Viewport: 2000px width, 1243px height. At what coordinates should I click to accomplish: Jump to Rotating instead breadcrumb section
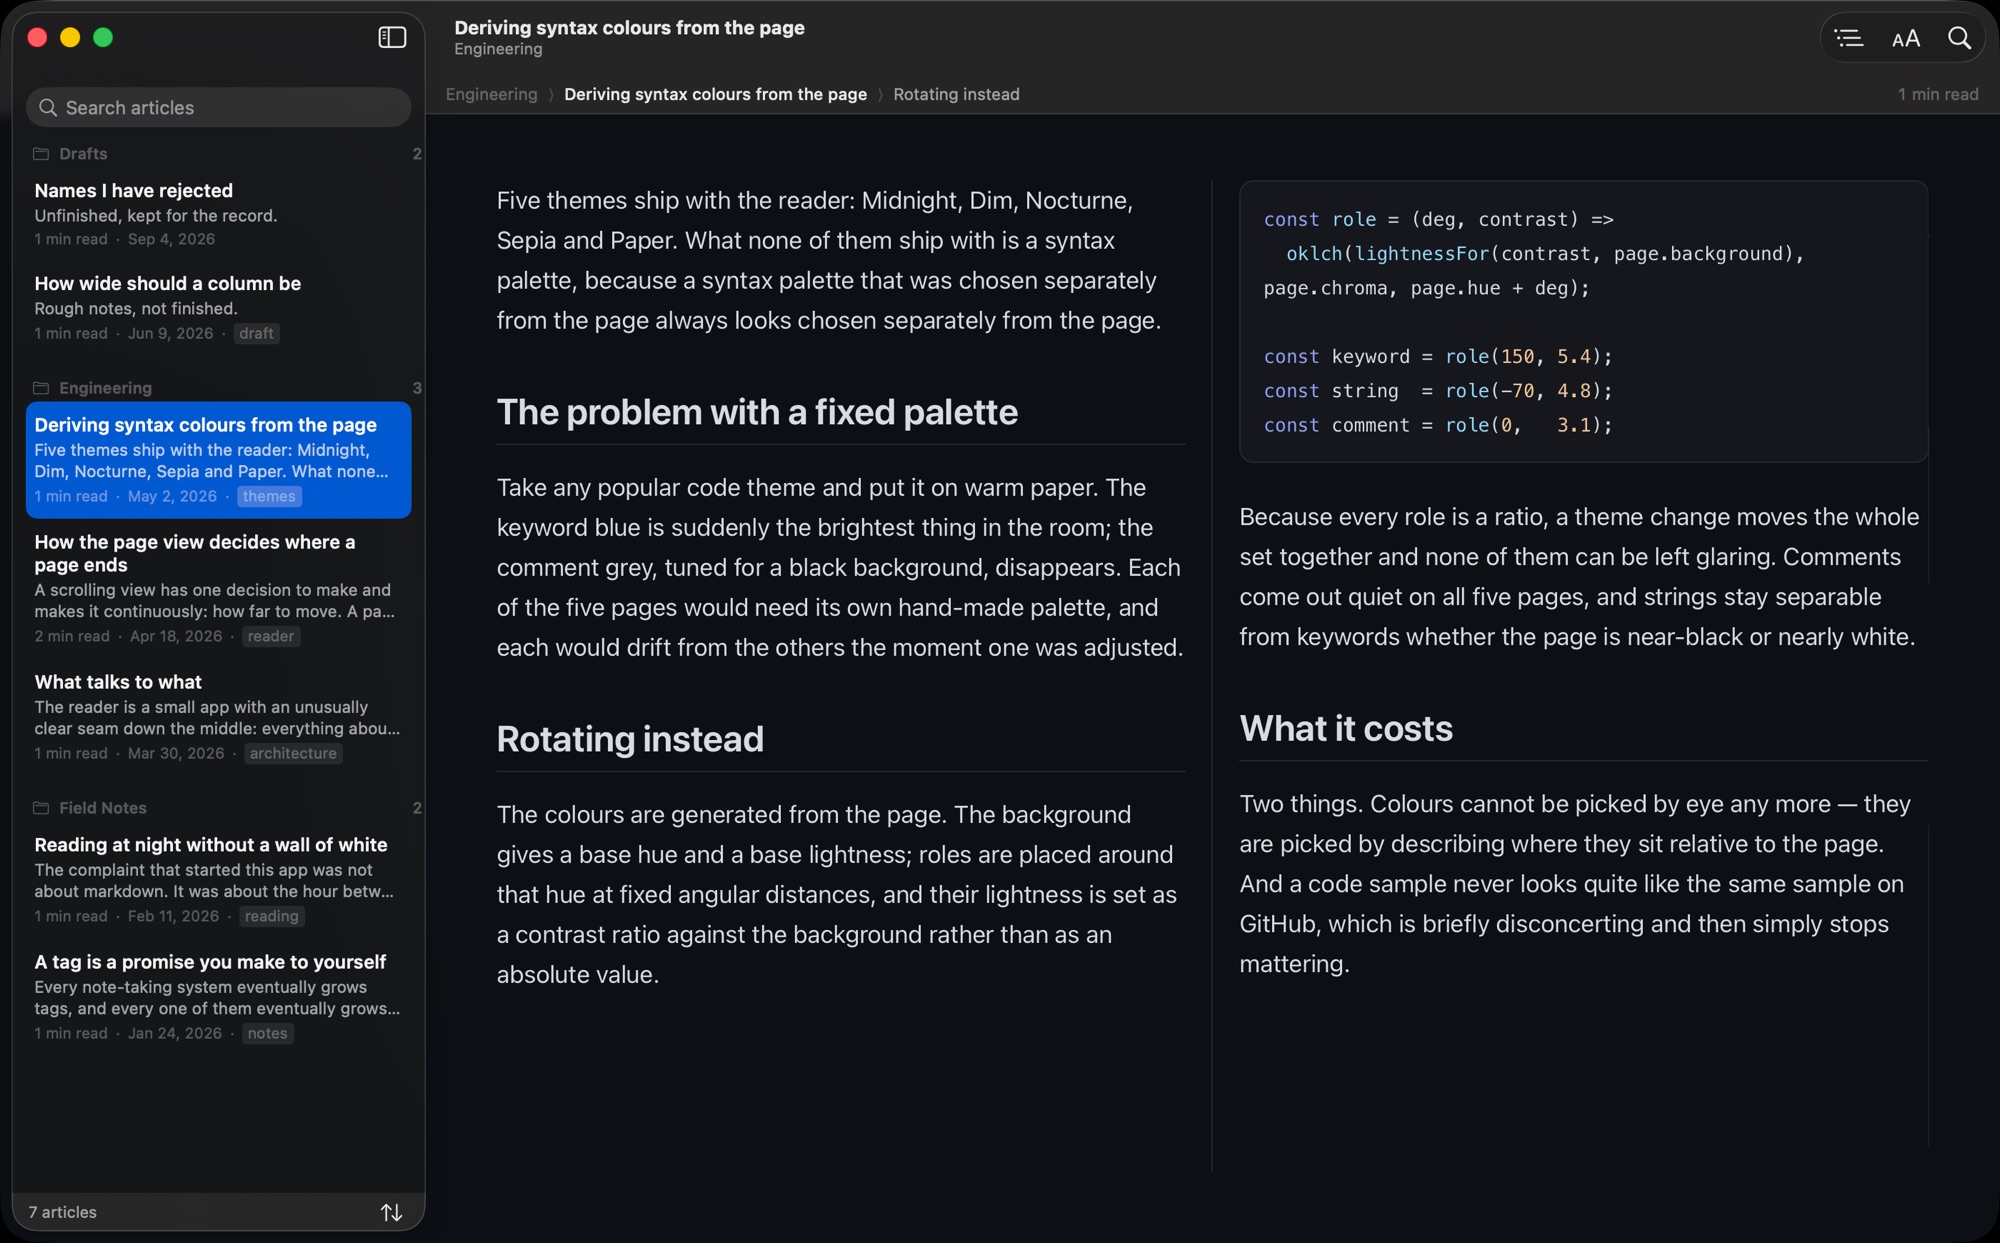[956, 94]
